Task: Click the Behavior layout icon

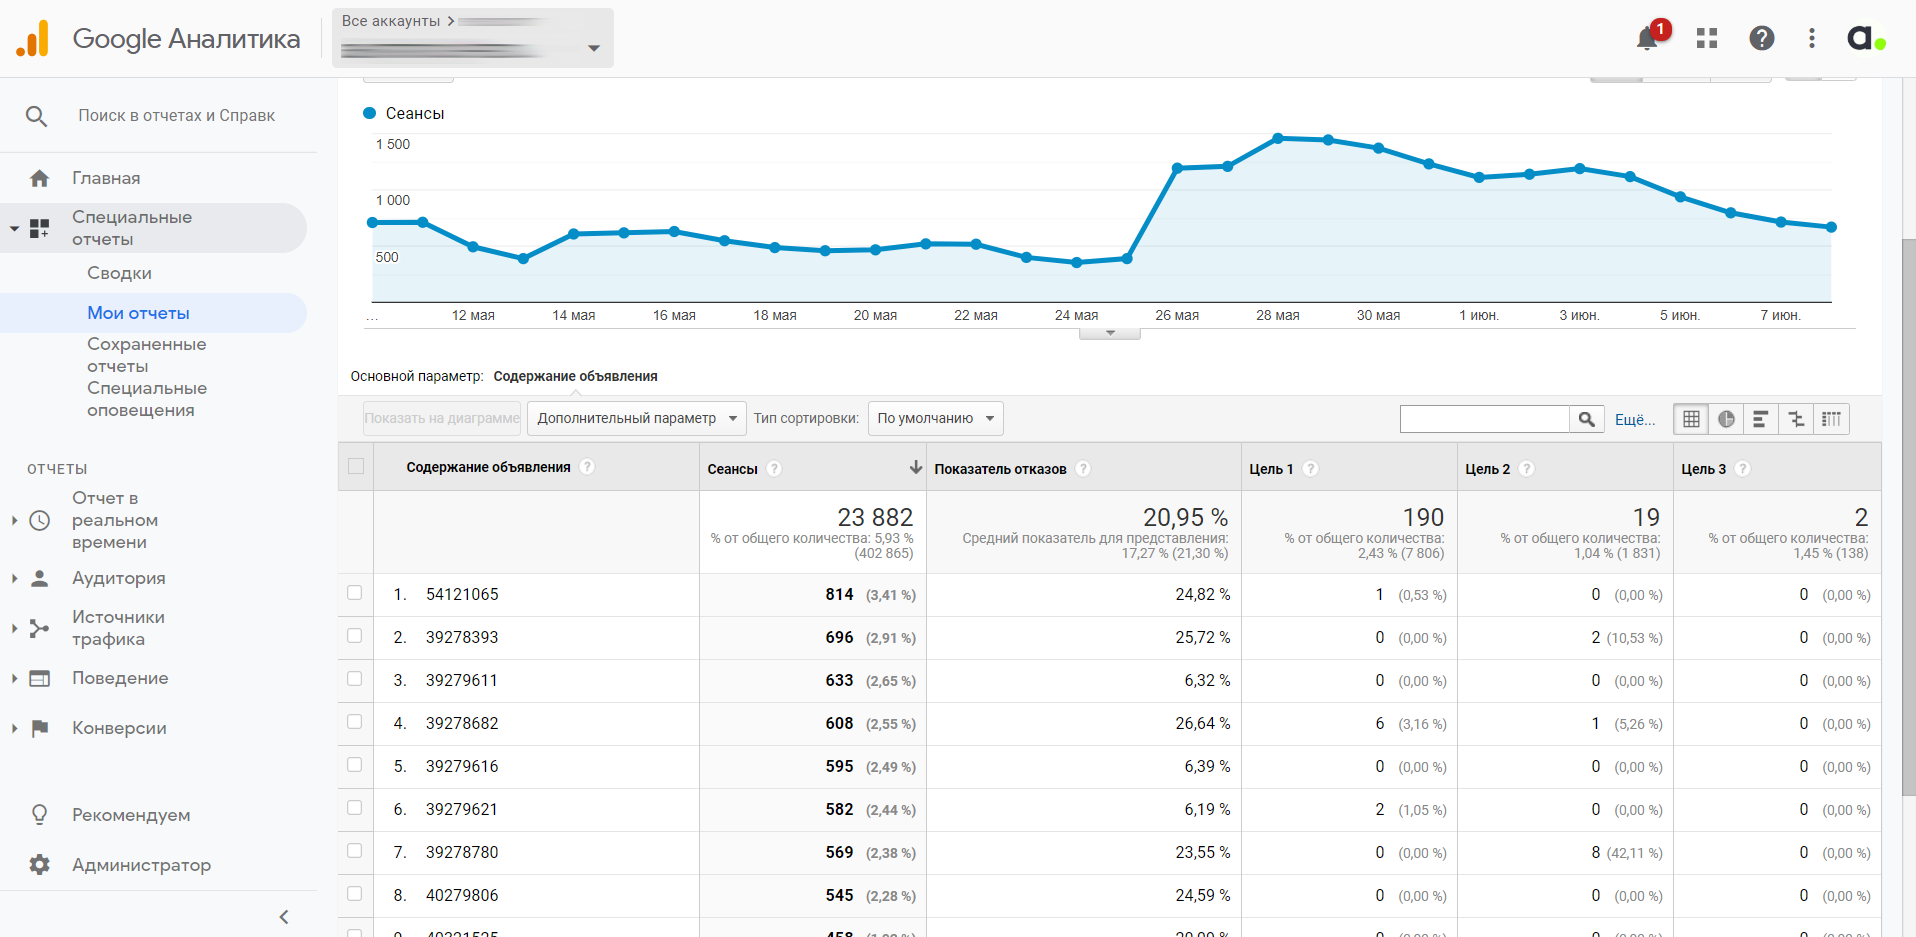Action: [39, 678]
